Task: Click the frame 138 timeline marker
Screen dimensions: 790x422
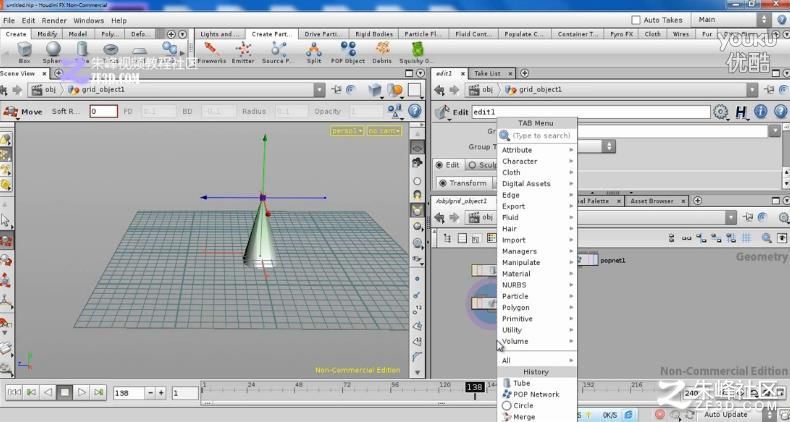Action: click(475, 387)
